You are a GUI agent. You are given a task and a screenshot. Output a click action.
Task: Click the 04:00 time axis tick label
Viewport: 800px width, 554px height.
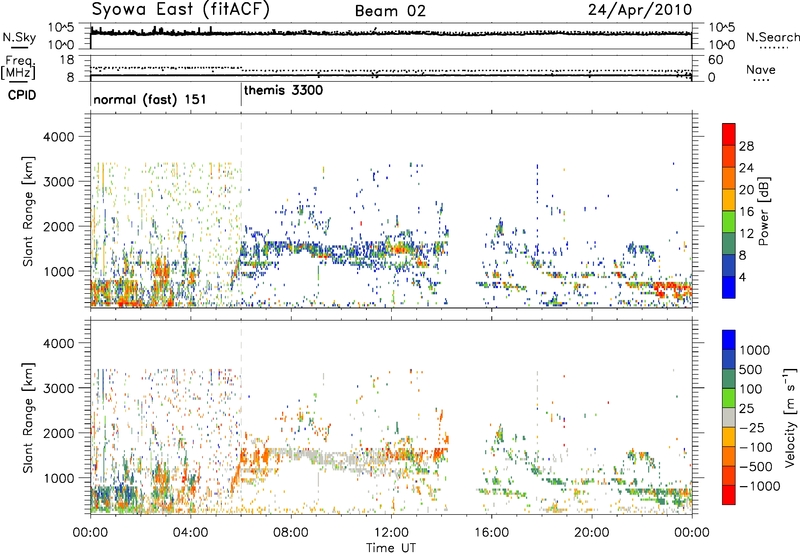click(190, 533)
